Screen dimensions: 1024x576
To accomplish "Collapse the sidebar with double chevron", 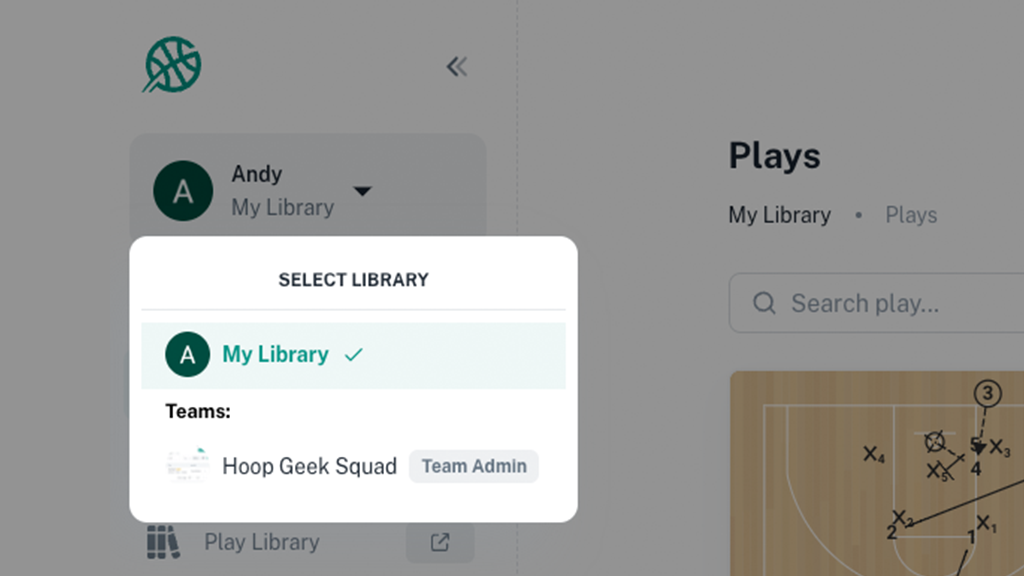I will [x=457, y=67].
